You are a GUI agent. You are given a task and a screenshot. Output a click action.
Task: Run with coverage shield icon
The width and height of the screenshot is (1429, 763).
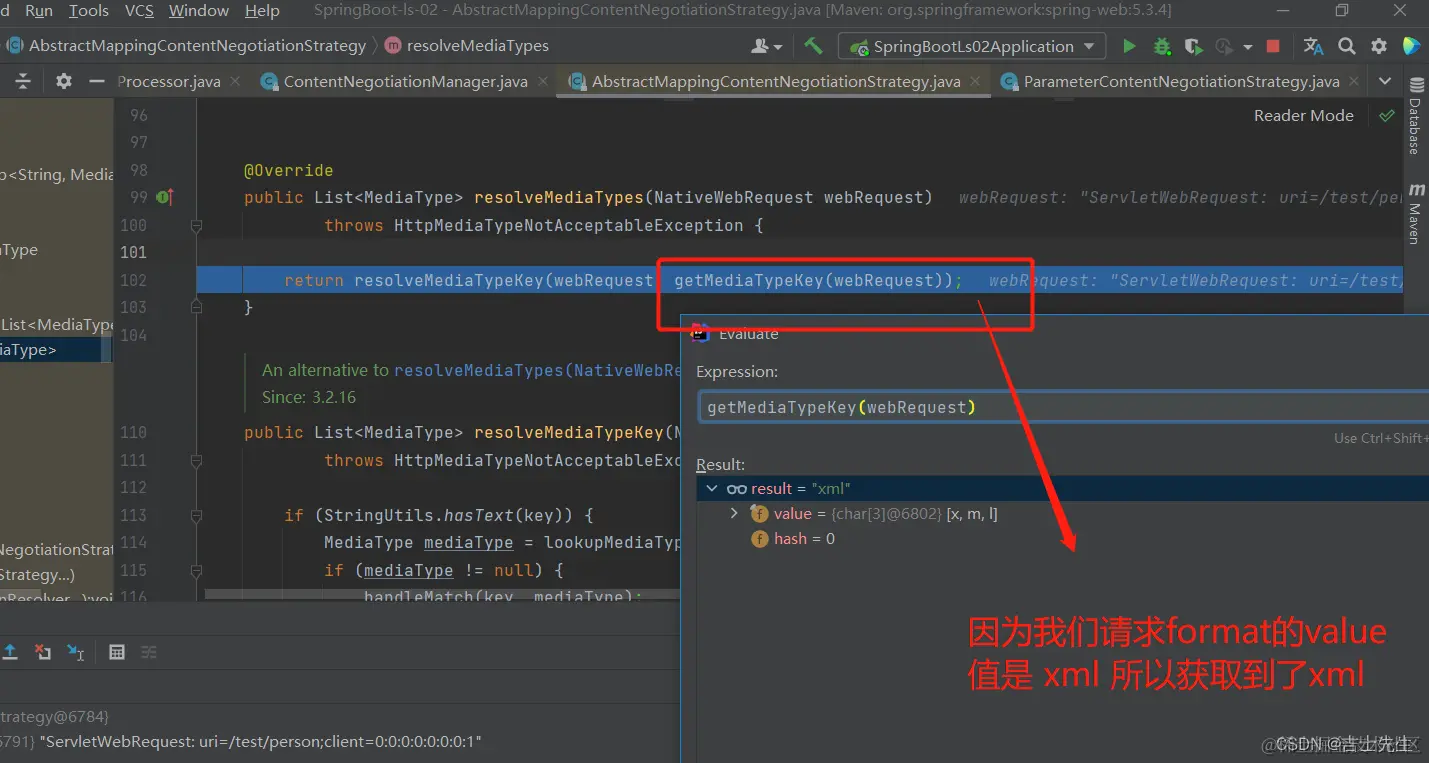tap(1192, 46)
